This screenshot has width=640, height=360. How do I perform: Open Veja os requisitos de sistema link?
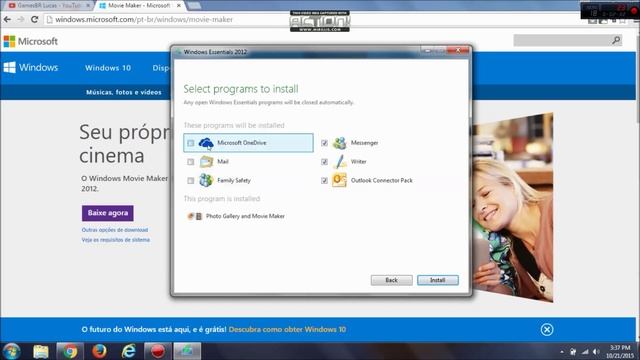[x=116, y=240]
